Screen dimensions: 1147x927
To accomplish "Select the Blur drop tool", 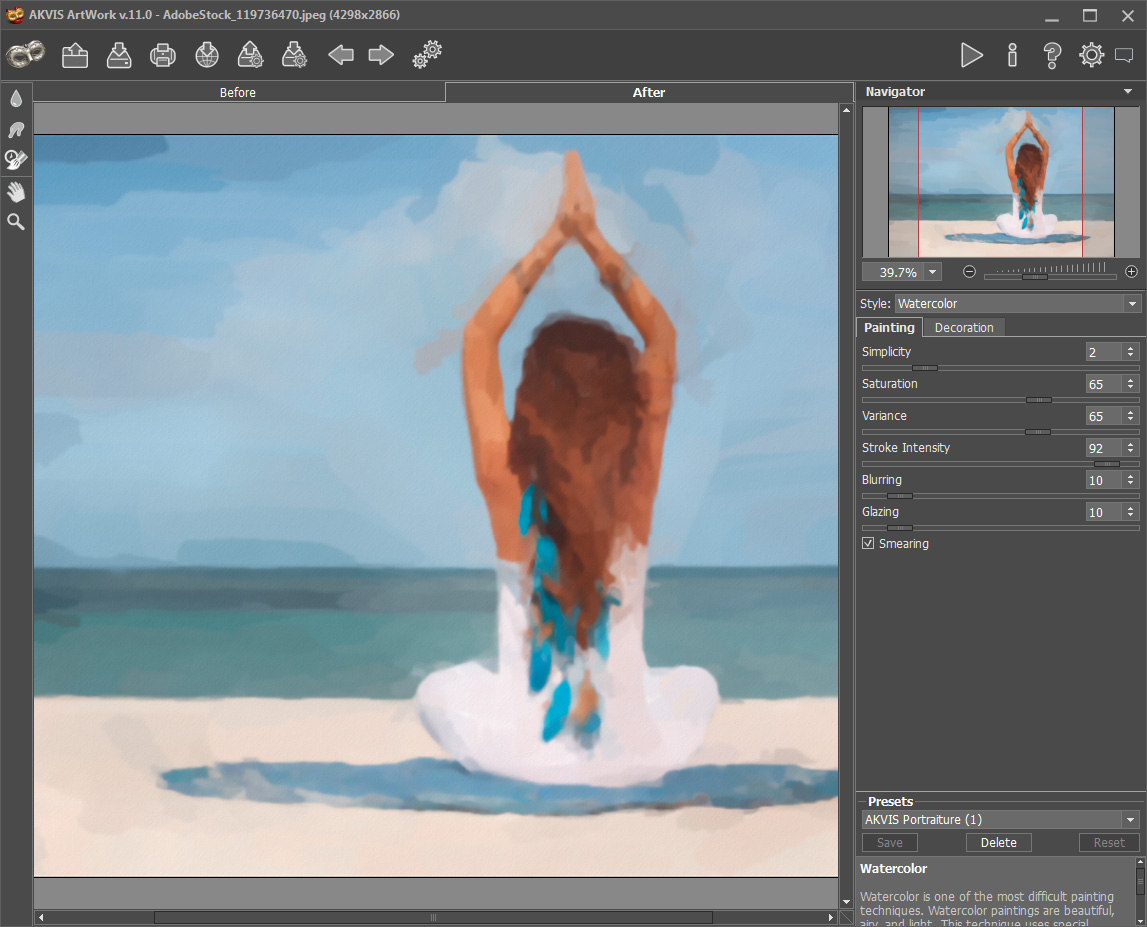I will point(15,97).
